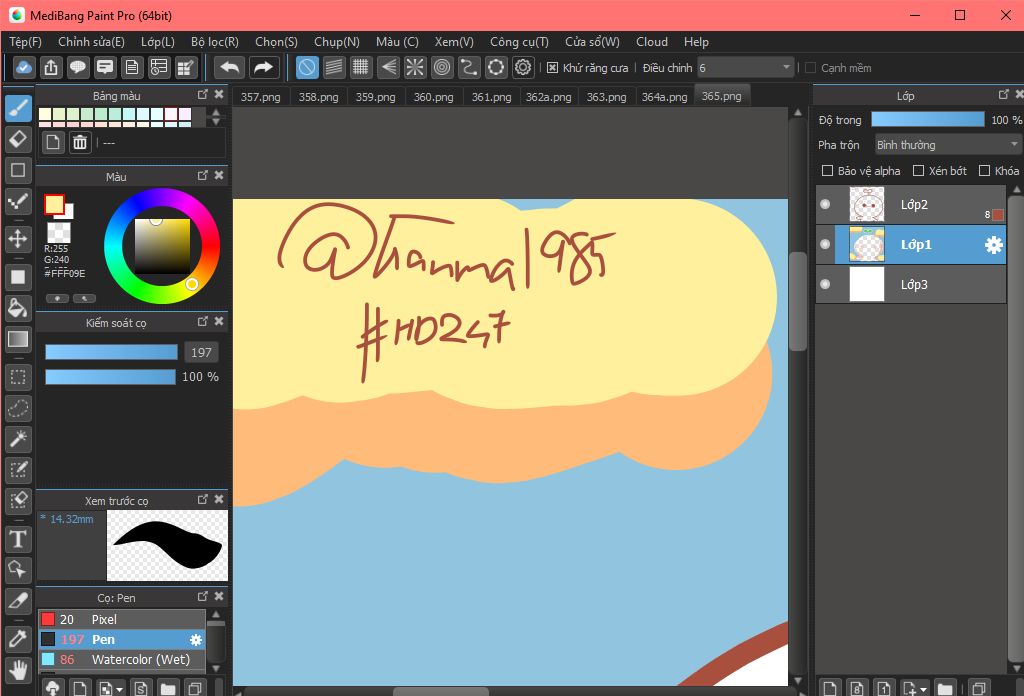1024x696 pixels.
Task: Open Pen brush settings gear
Action: [x=195, y=640]
